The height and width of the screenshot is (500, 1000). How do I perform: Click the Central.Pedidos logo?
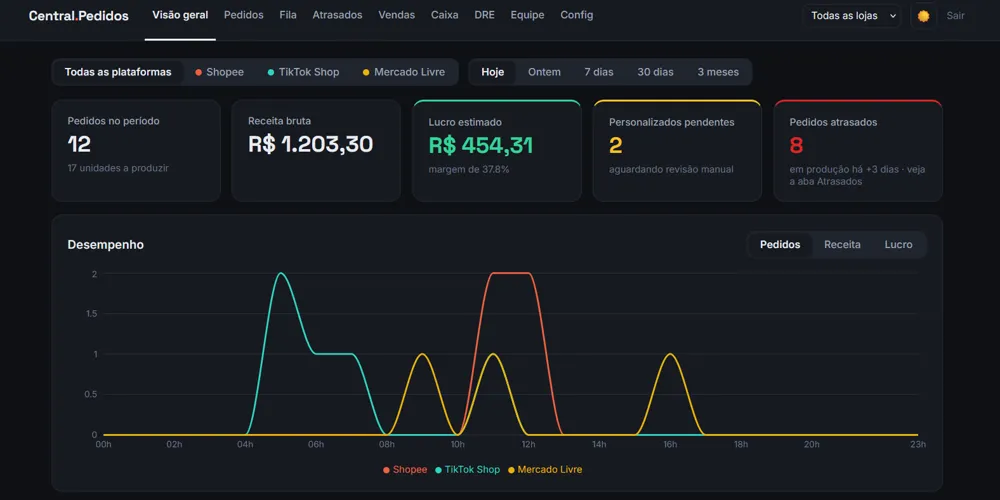click(x=78, y=16)
